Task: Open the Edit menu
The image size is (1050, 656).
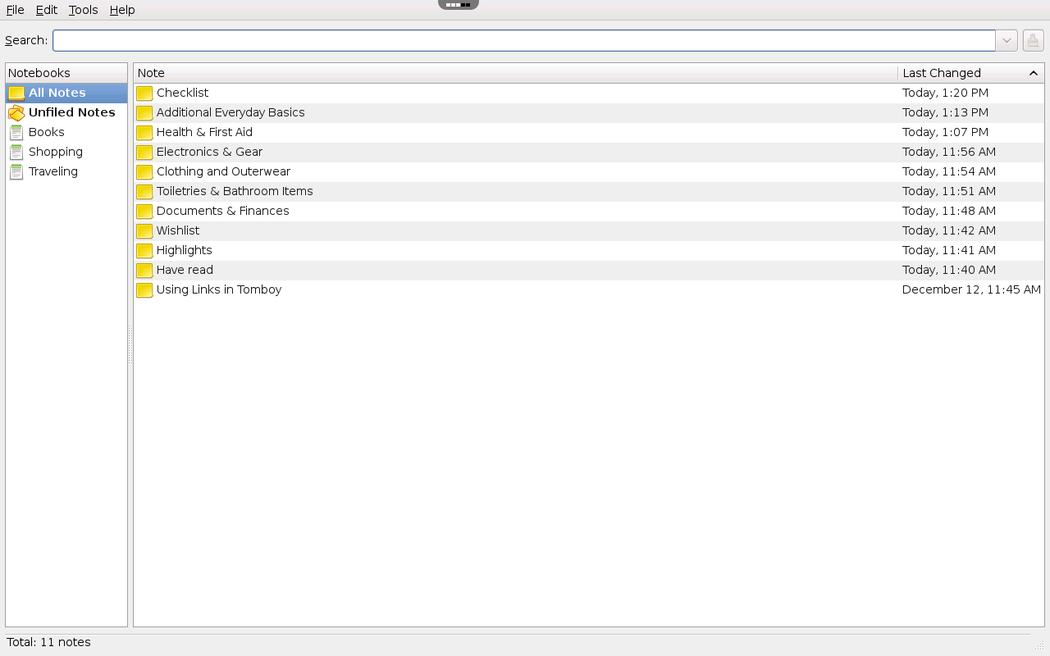Action: point(47,10)
